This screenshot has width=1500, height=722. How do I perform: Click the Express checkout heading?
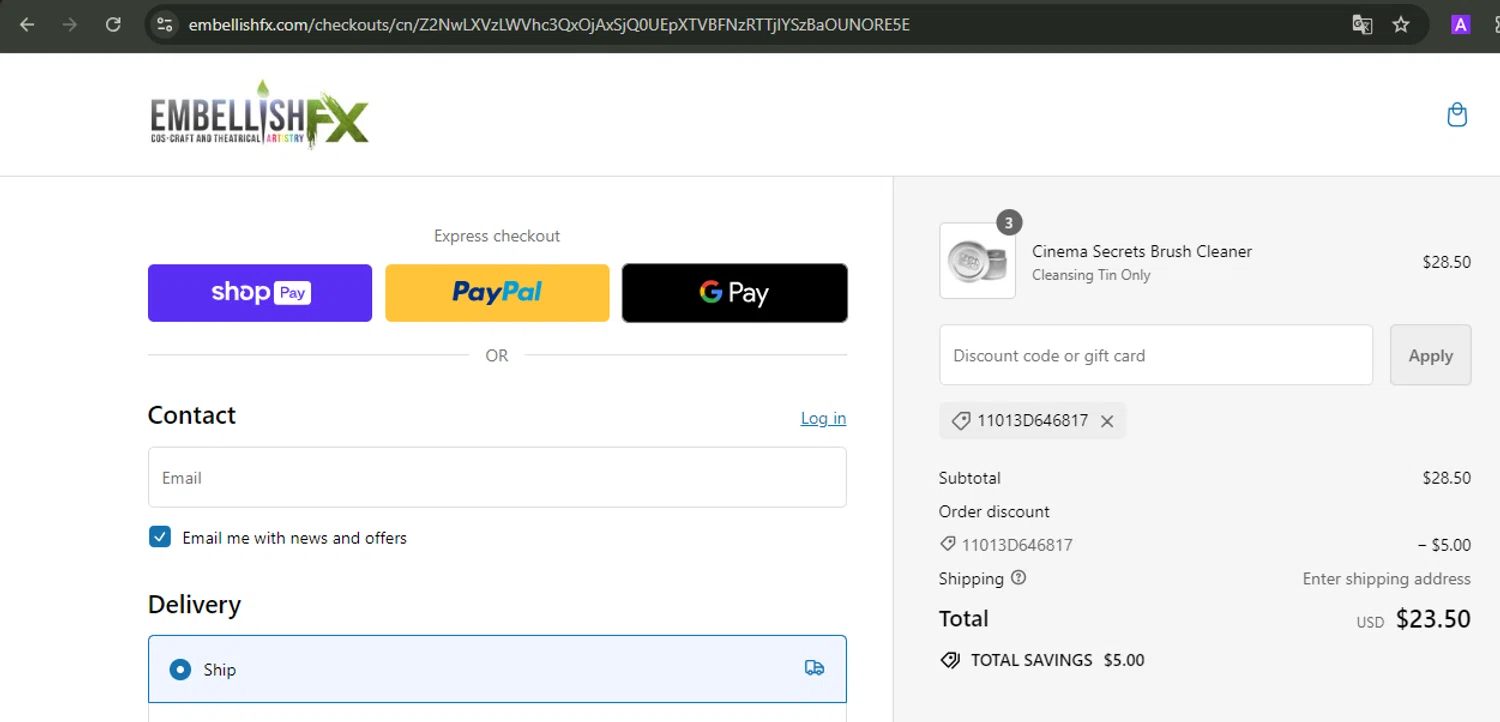(x=497, y=236)
